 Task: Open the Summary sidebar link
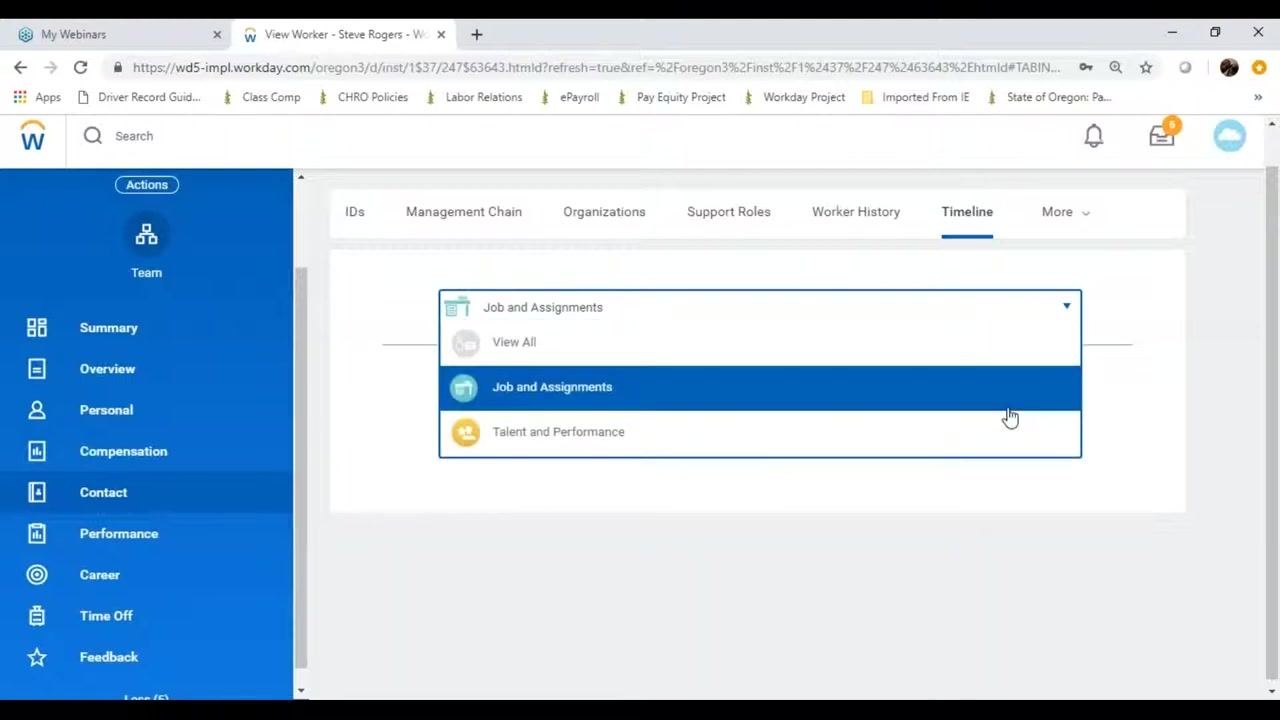[x=108, y=328]
